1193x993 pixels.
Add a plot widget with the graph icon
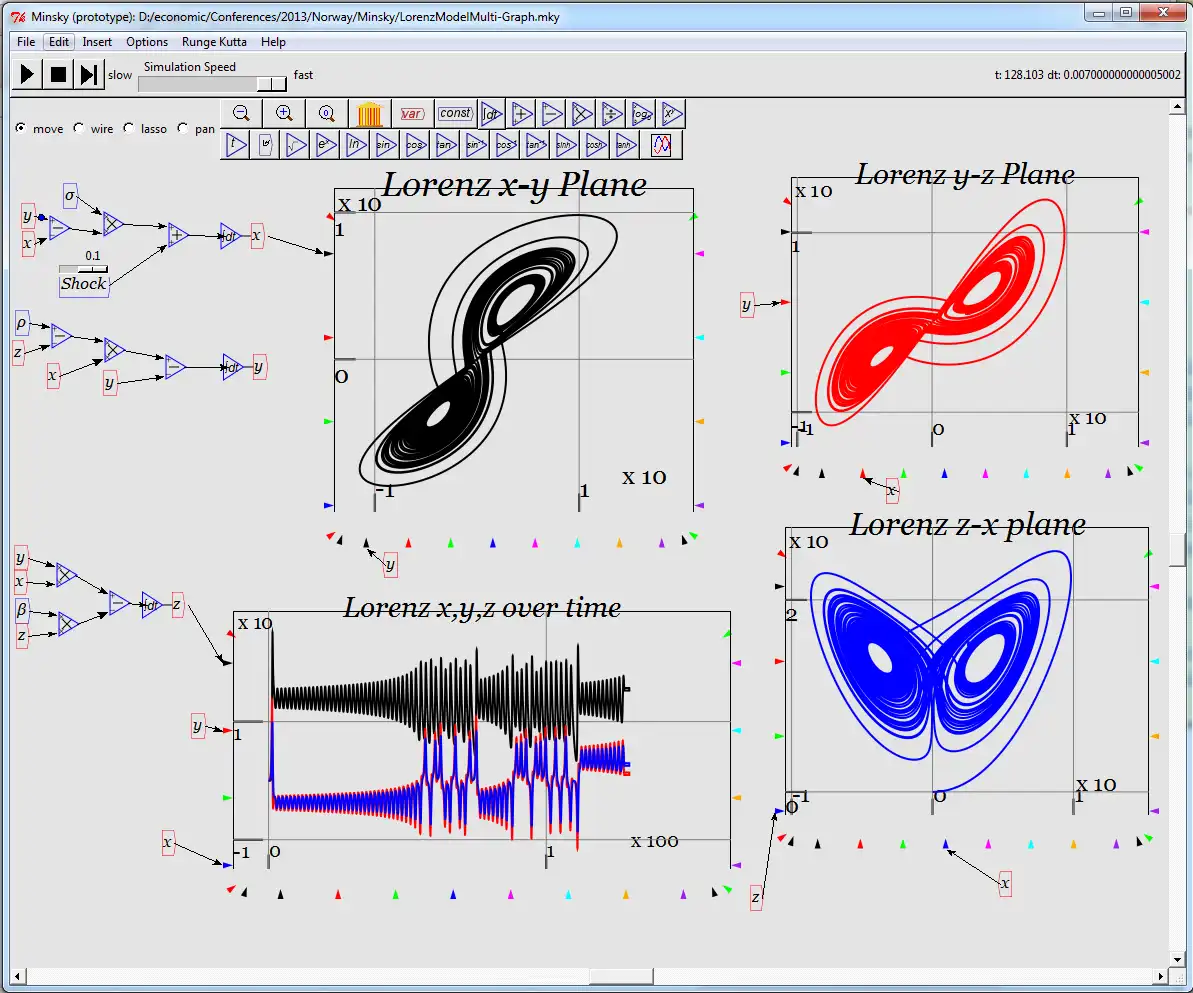click(660, 145)
